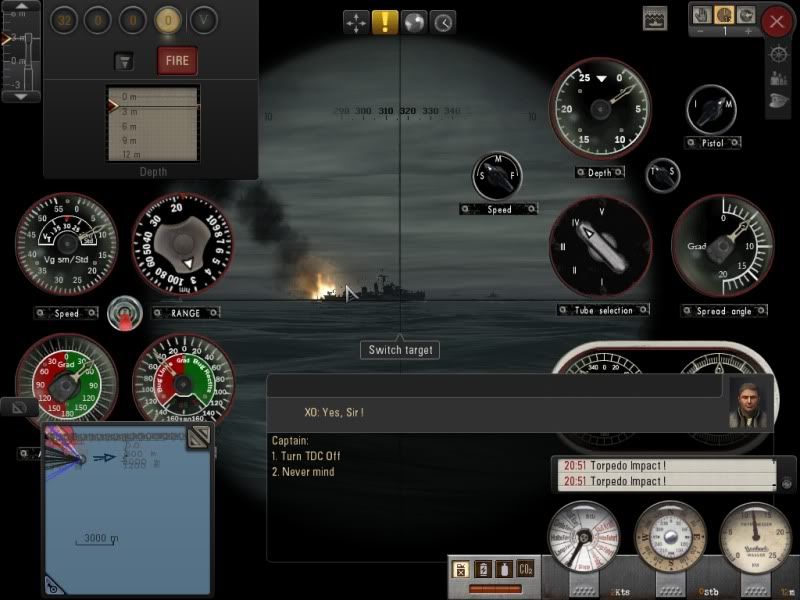Click the ship-on-waves icon at top right
The height and width of the screenshot is (600, 800).
pos(655,18)
